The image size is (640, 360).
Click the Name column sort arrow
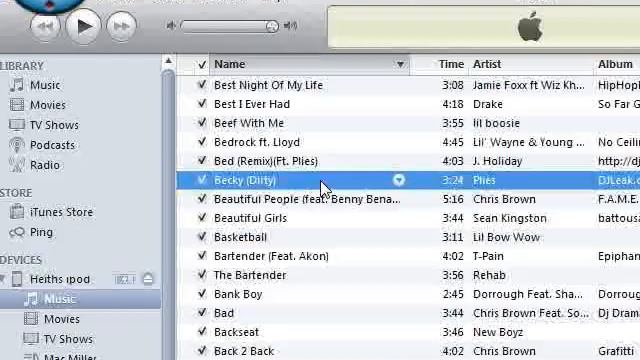coord(400,64)
